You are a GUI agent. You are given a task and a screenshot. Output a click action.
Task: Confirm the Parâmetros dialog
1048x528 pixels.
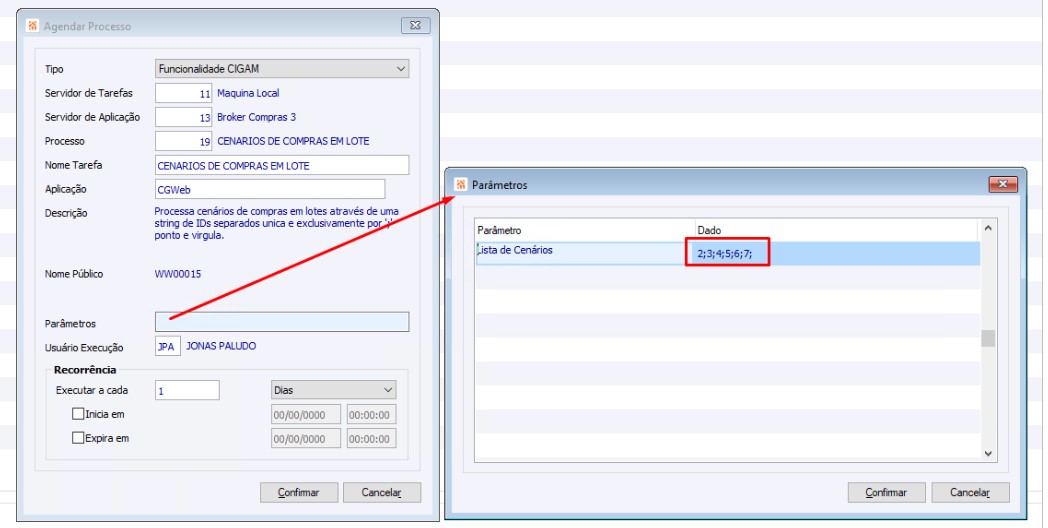click(886, 493)
